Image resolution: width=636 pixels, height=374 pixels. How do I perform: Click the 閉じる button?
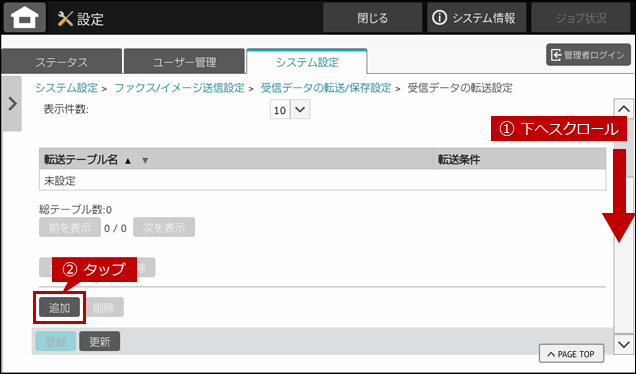point(372,18)
